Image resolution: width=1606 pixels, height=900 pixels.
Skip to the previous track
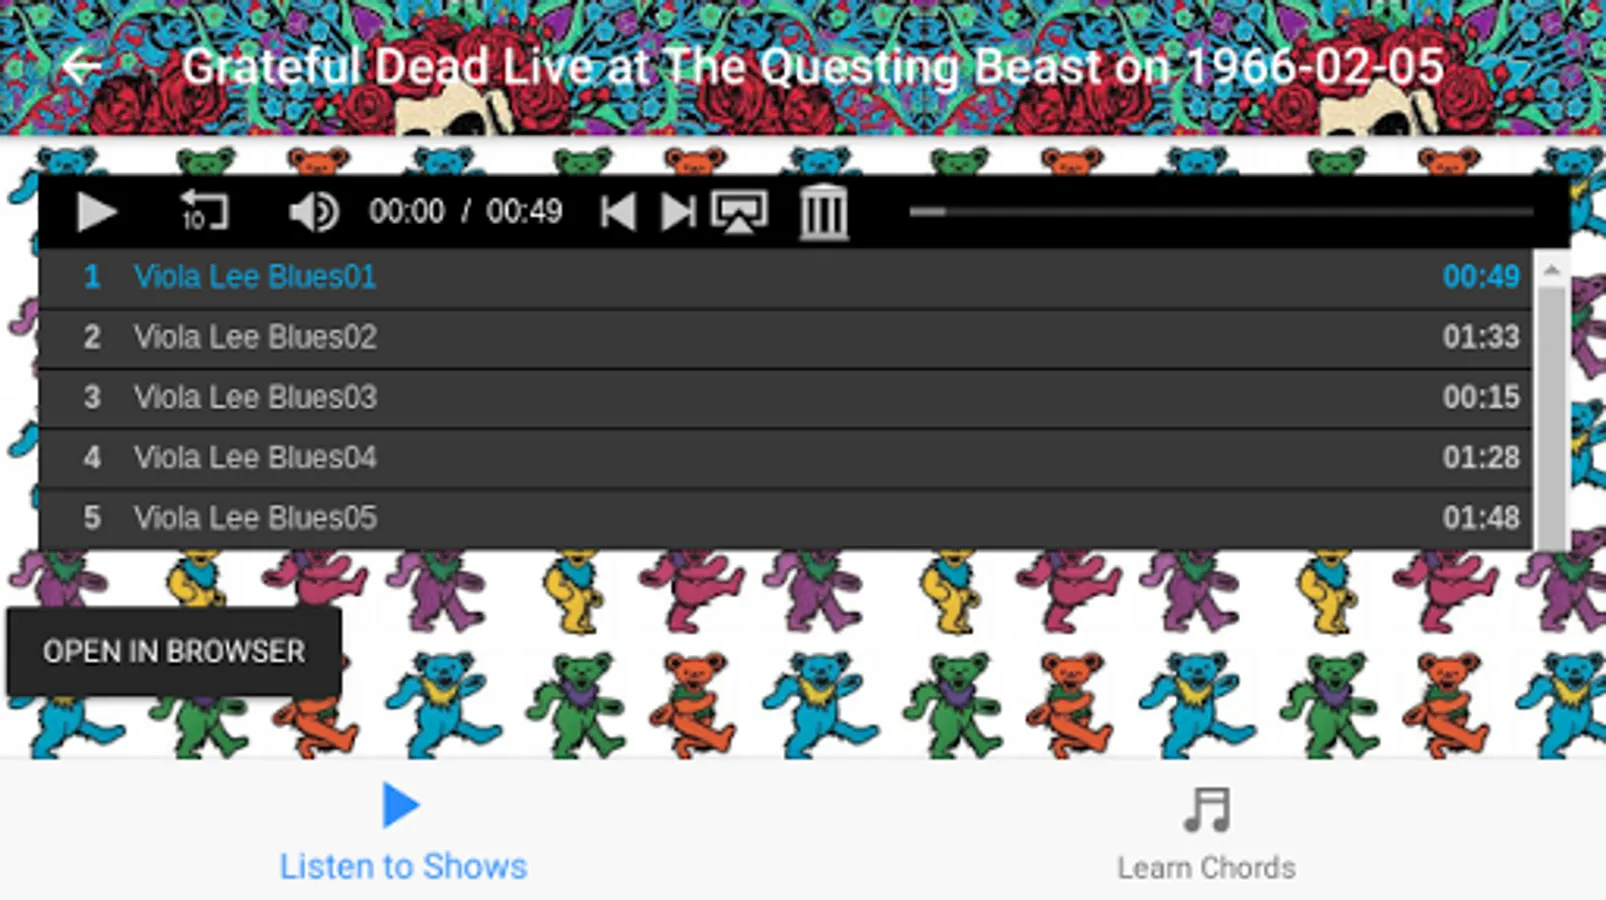click(x=618, y=212)
